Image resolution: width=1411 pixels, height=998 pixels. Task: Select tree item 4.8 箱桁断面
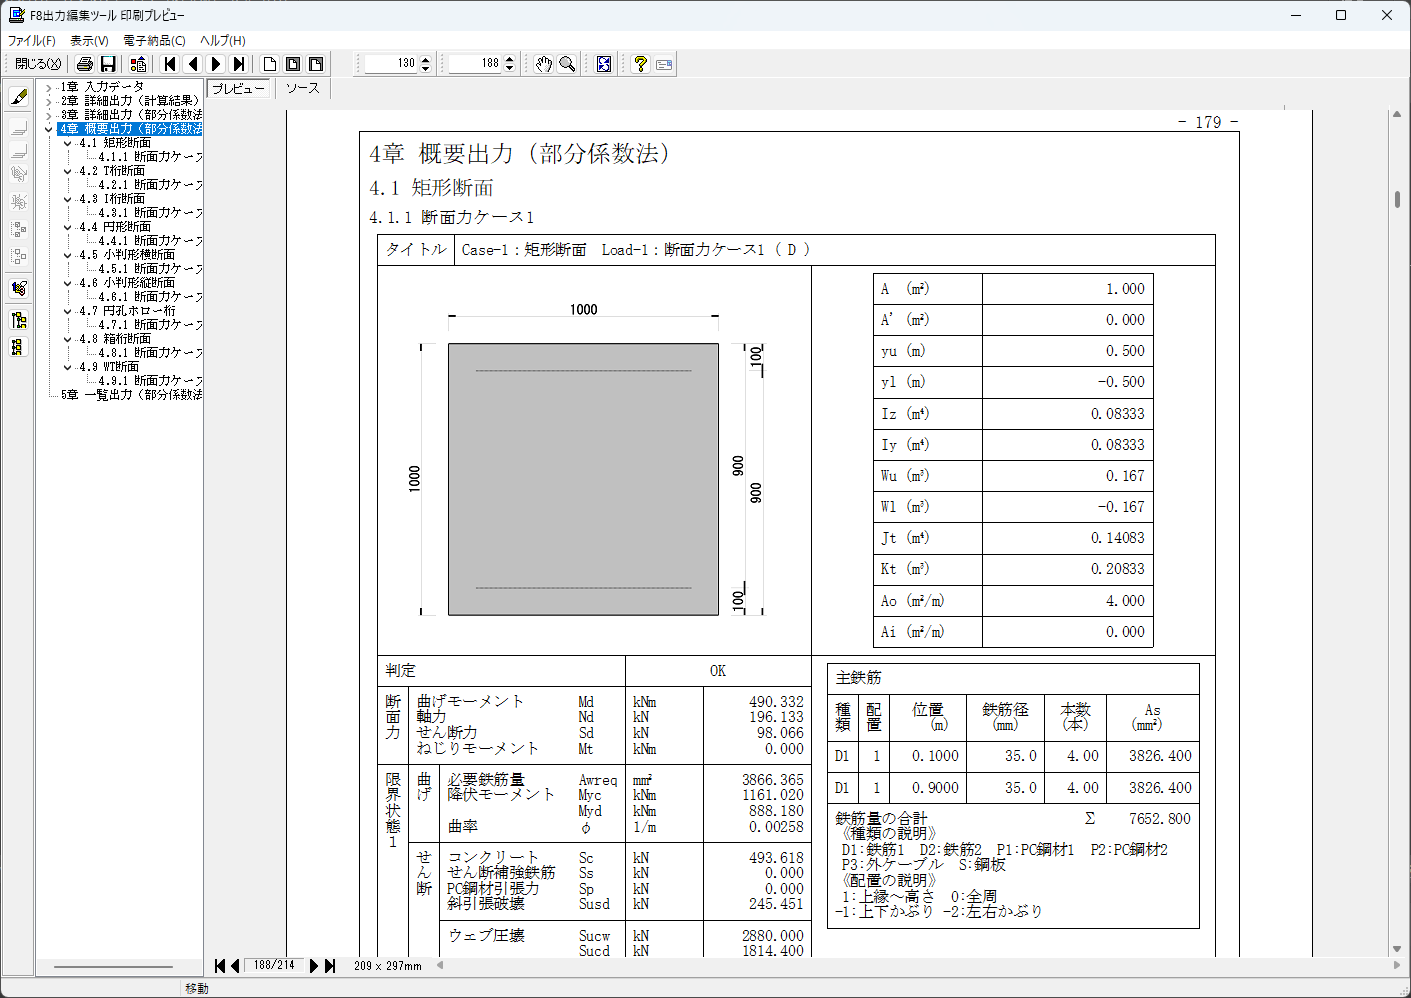click(115, 339)
